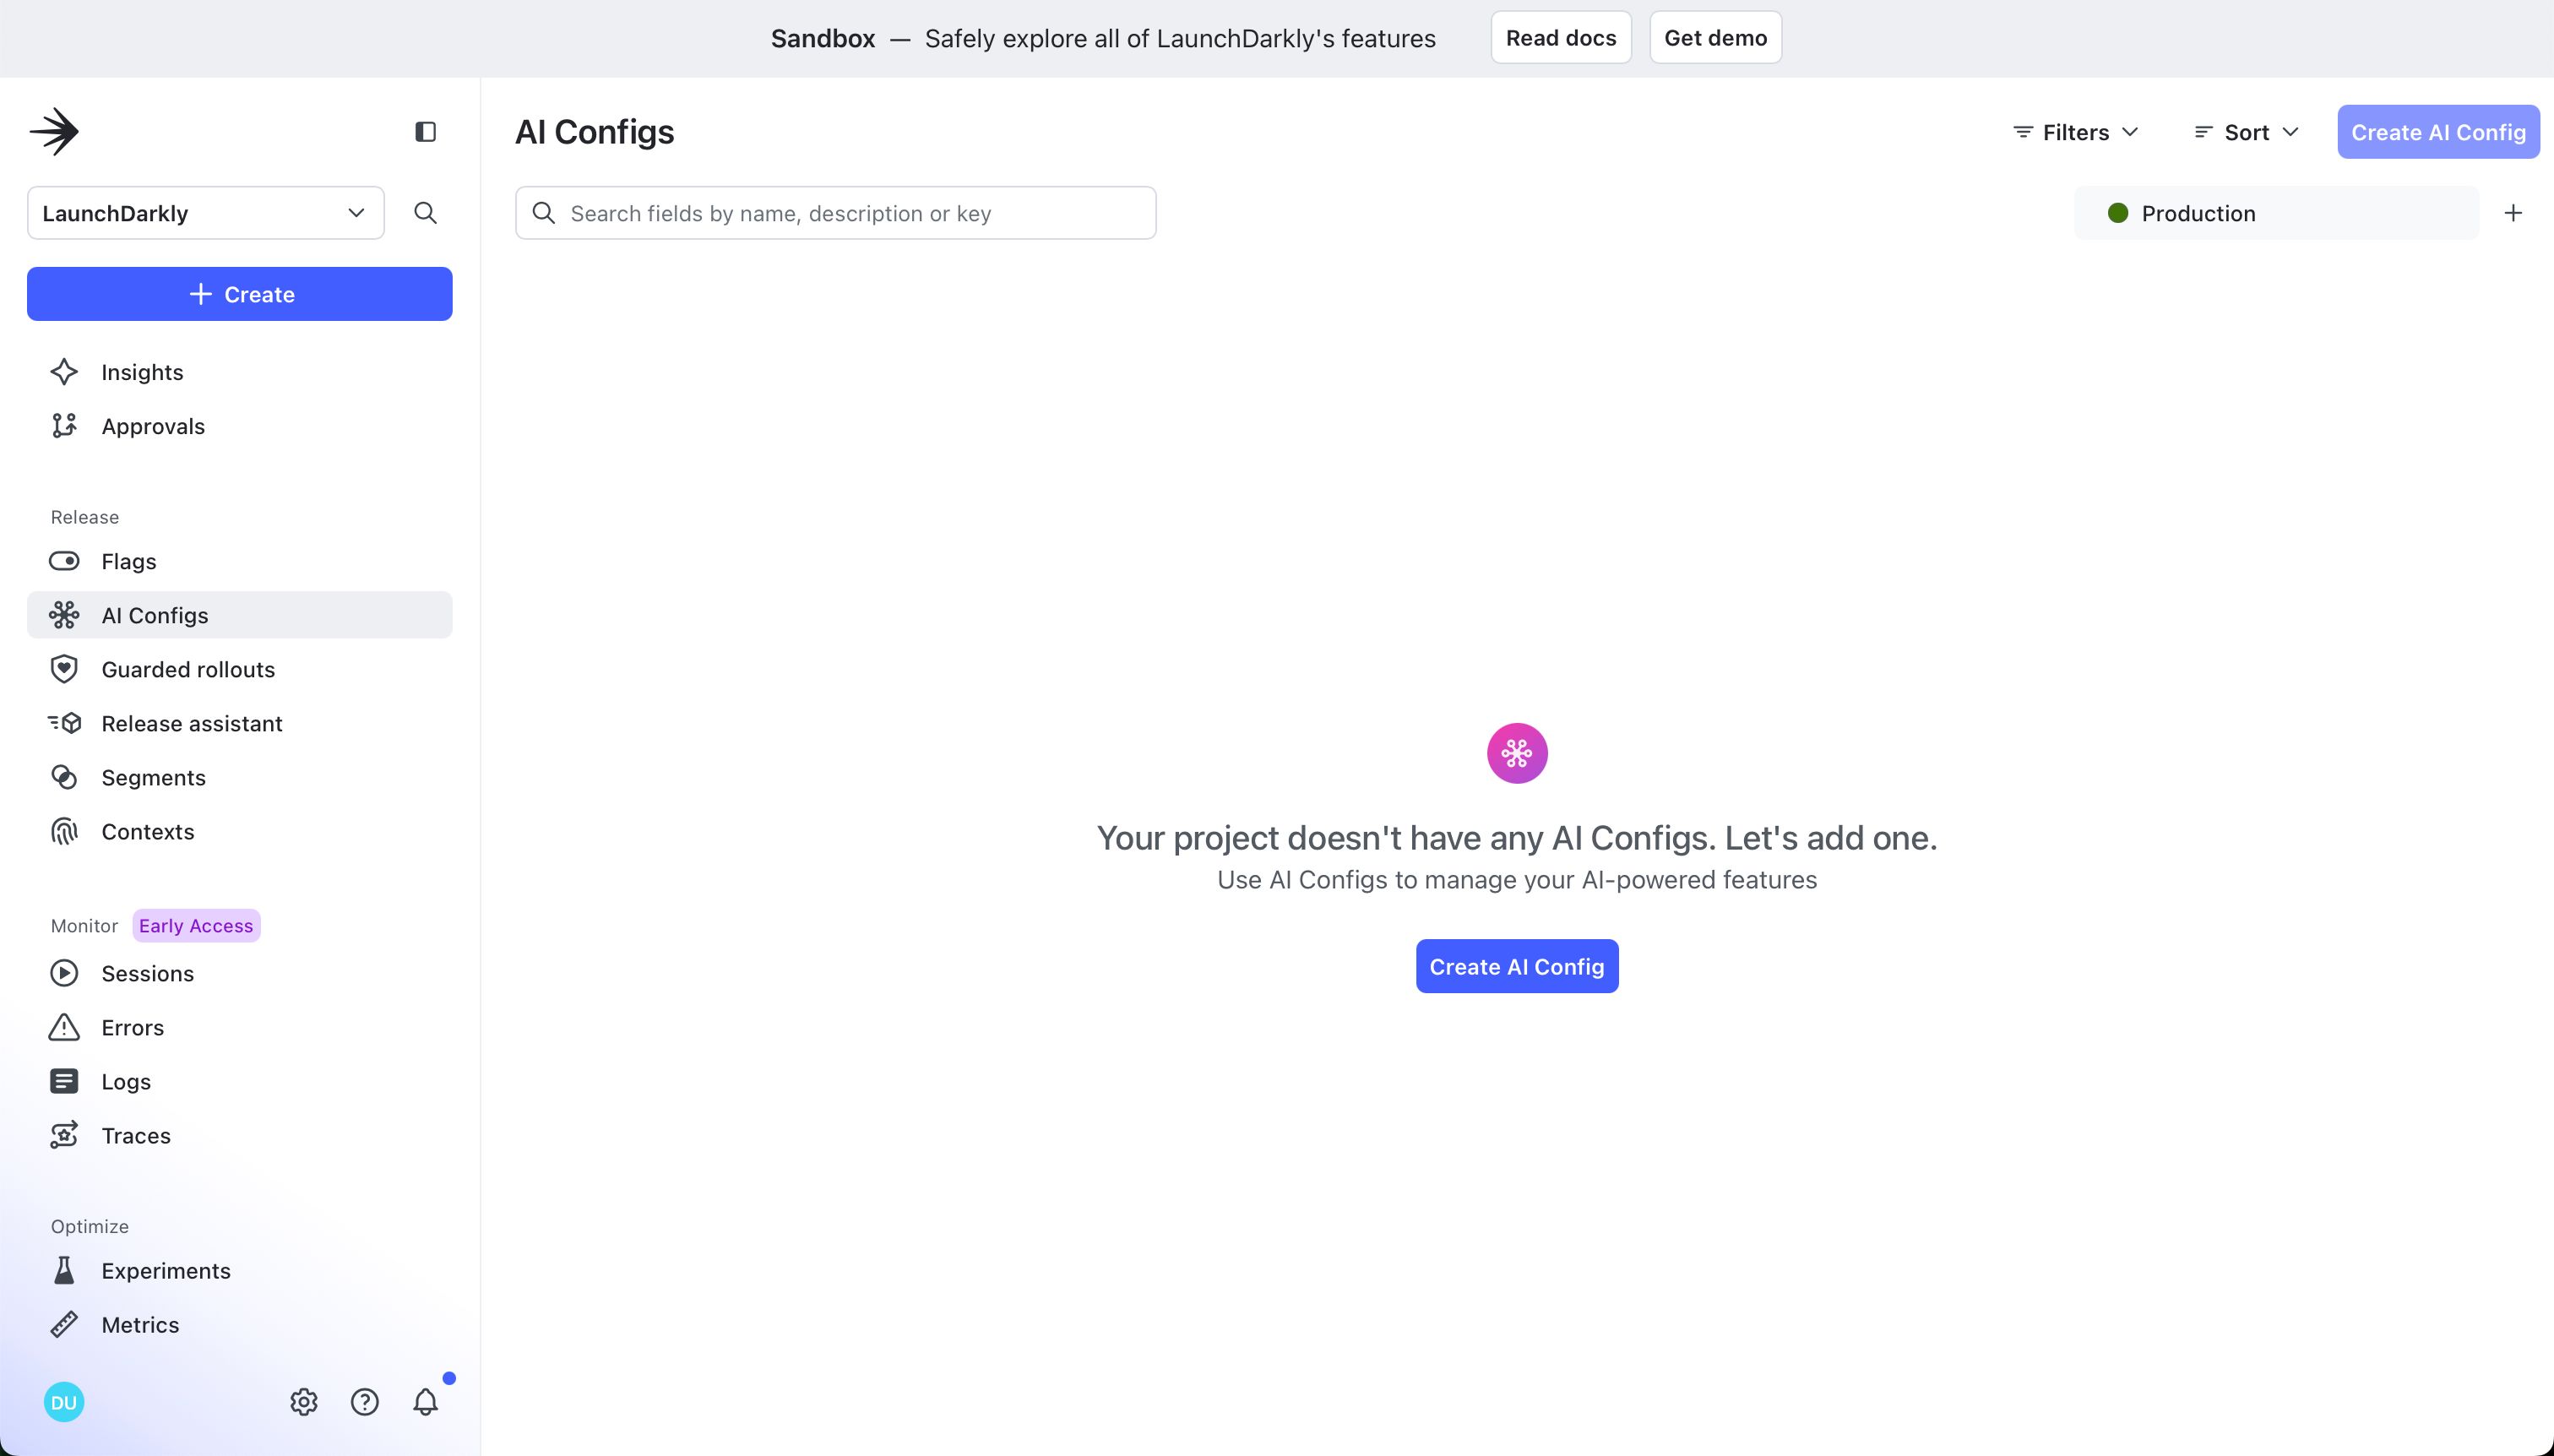
Task: Click the AI Configs page heading
Action: click(594, 132)
